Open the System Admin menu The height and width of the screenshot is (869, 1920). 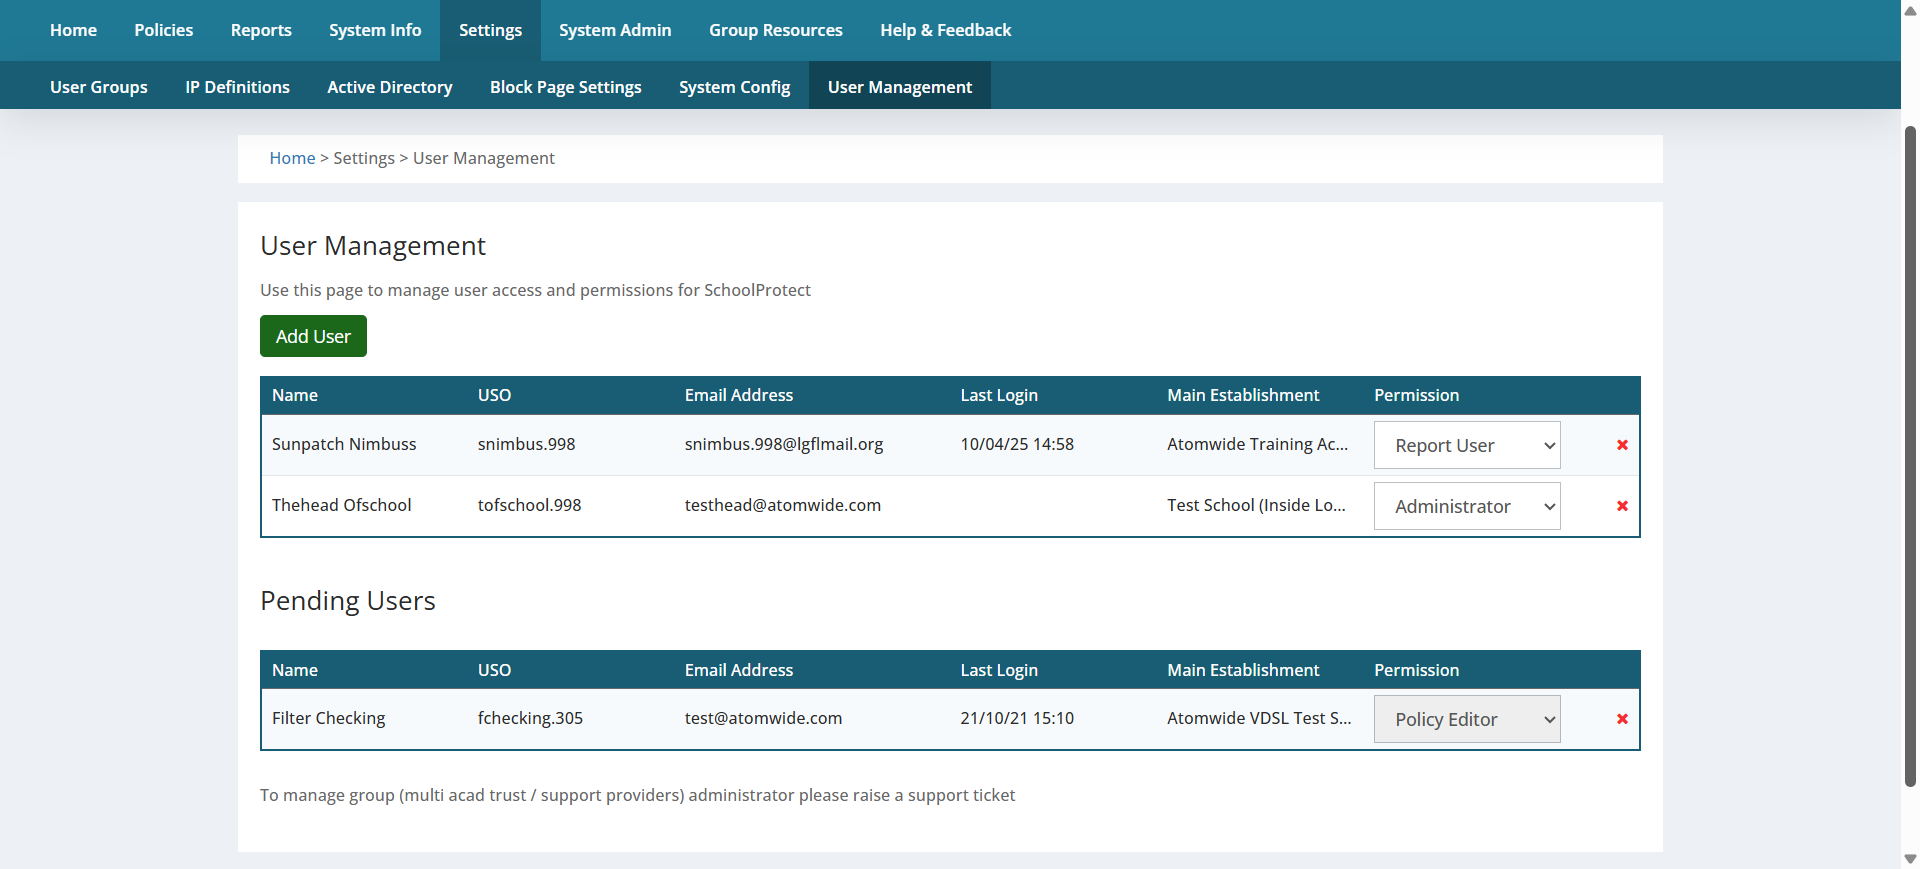click(x=615, y=30)
